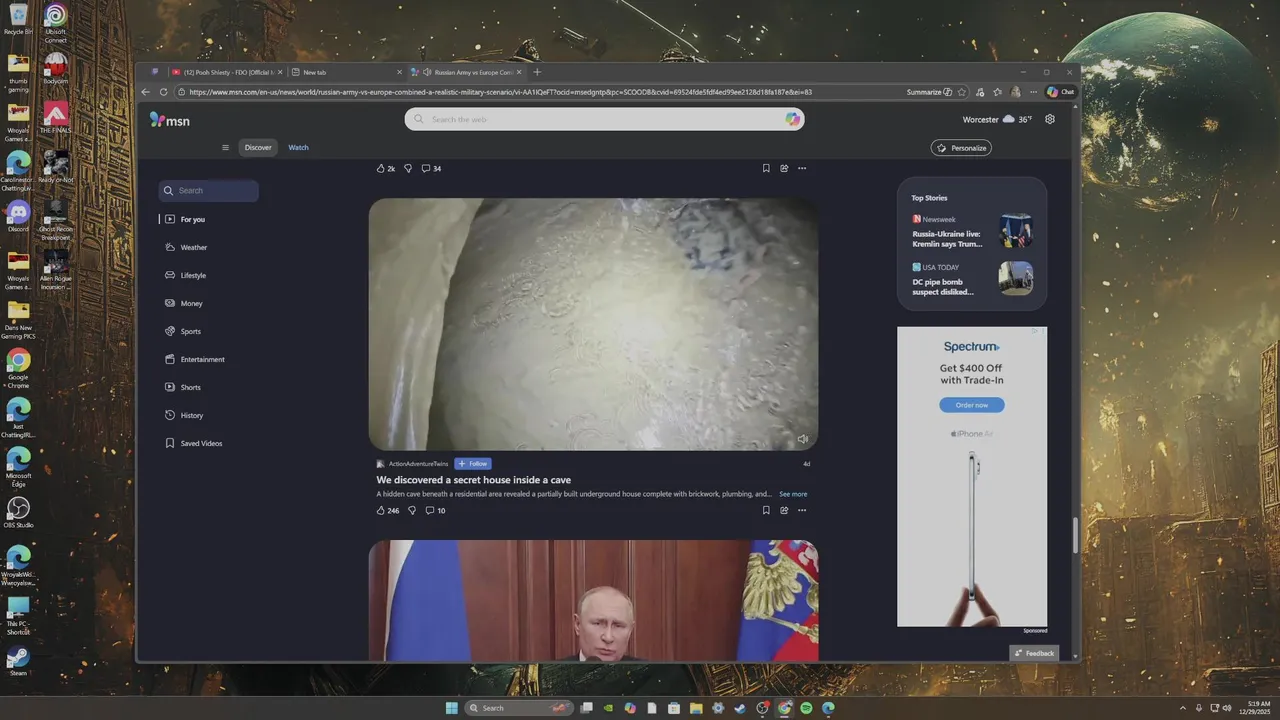Open the 34 comments on top post
Image resolution: width=1280 pixels, height=720 pixels.
pyautogui.click(x=431, y=168)
